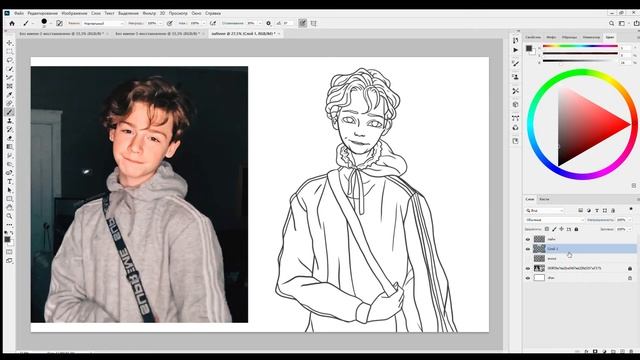The width and height of the screenshot is (640, 360).
Task: Open the Изображение menu
Action: coord(74,13)
